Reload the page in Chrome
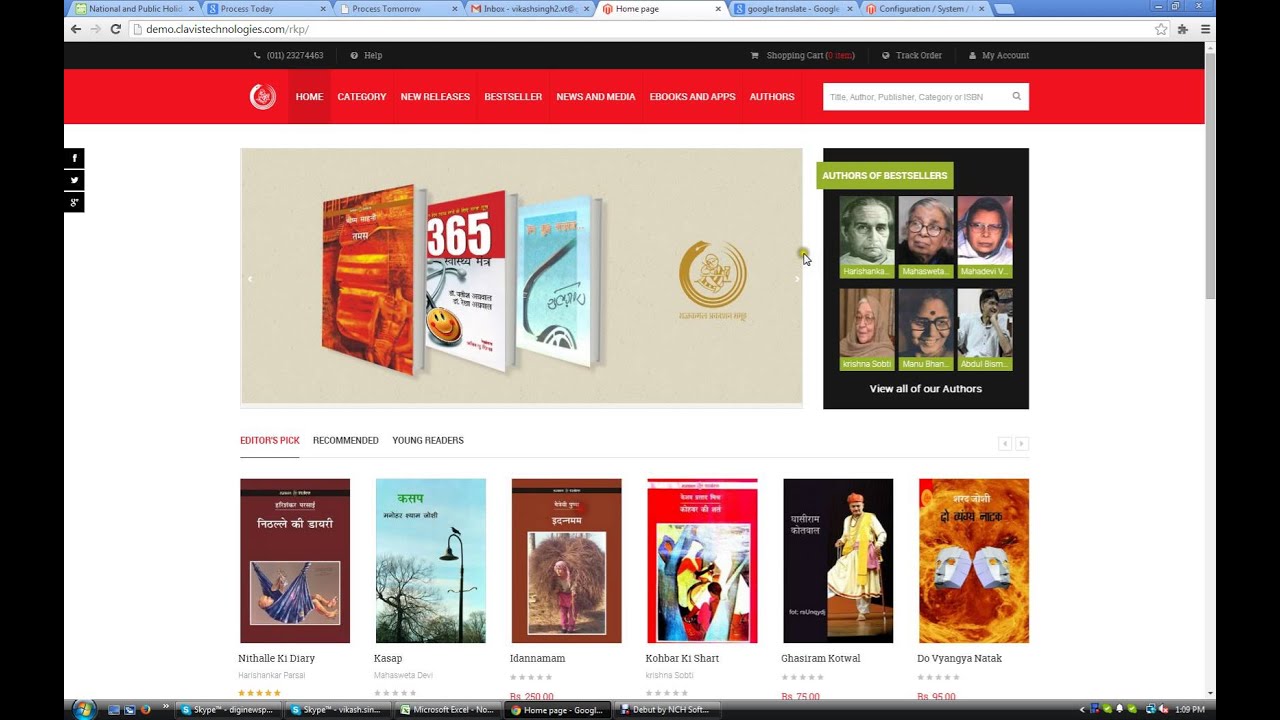This screenshot has width=1280, height=720. [116, 29]
